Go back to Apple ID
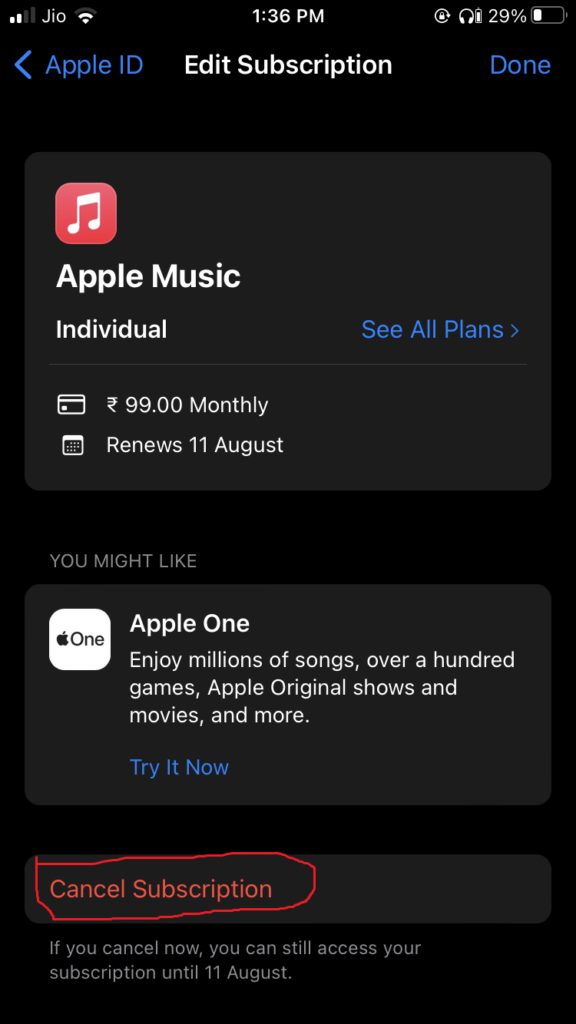The height and width of the screenshot is (1024, 576). 78,65
